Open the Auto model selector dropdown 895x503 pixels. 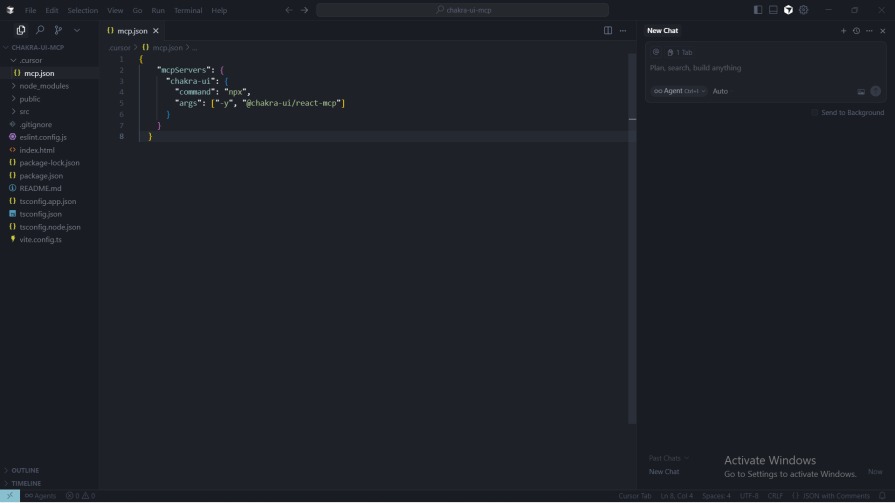point(722,91)
